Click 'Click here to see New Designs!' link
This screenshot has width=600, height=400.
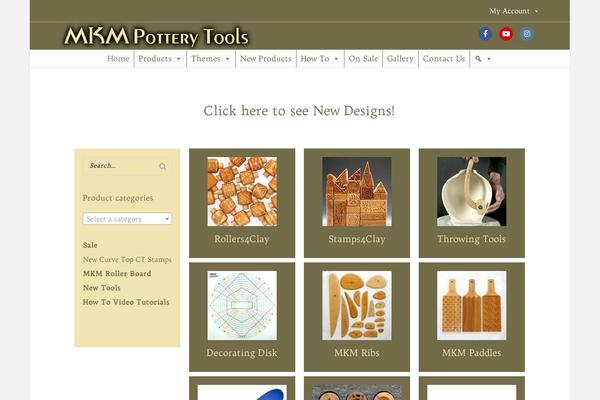pos(299,111)
